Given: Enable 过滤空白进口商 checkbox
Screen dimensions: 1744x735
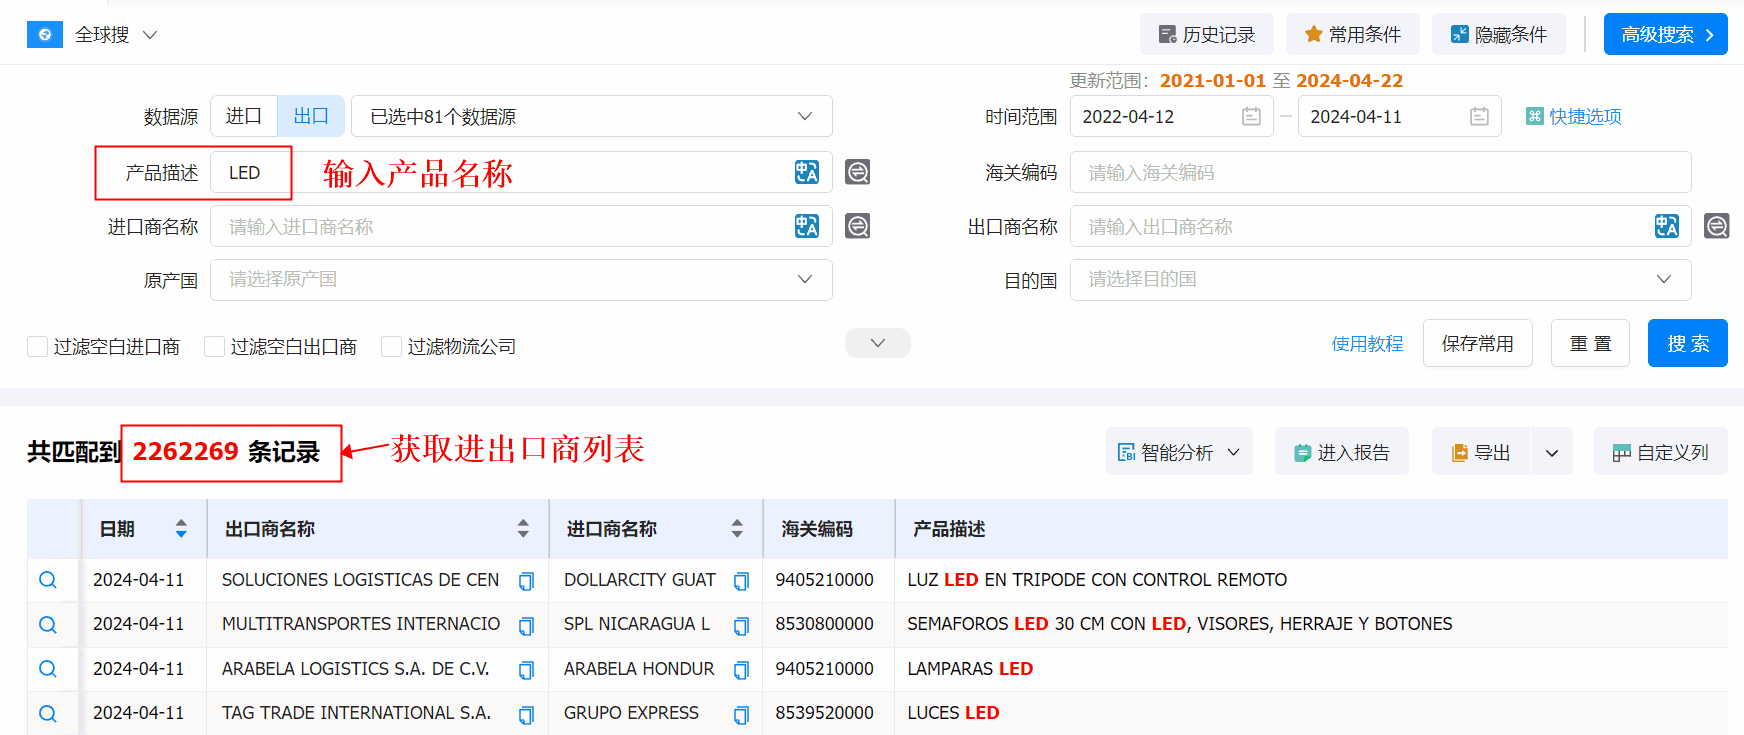Looking at the screenshot, I should 38,347.
